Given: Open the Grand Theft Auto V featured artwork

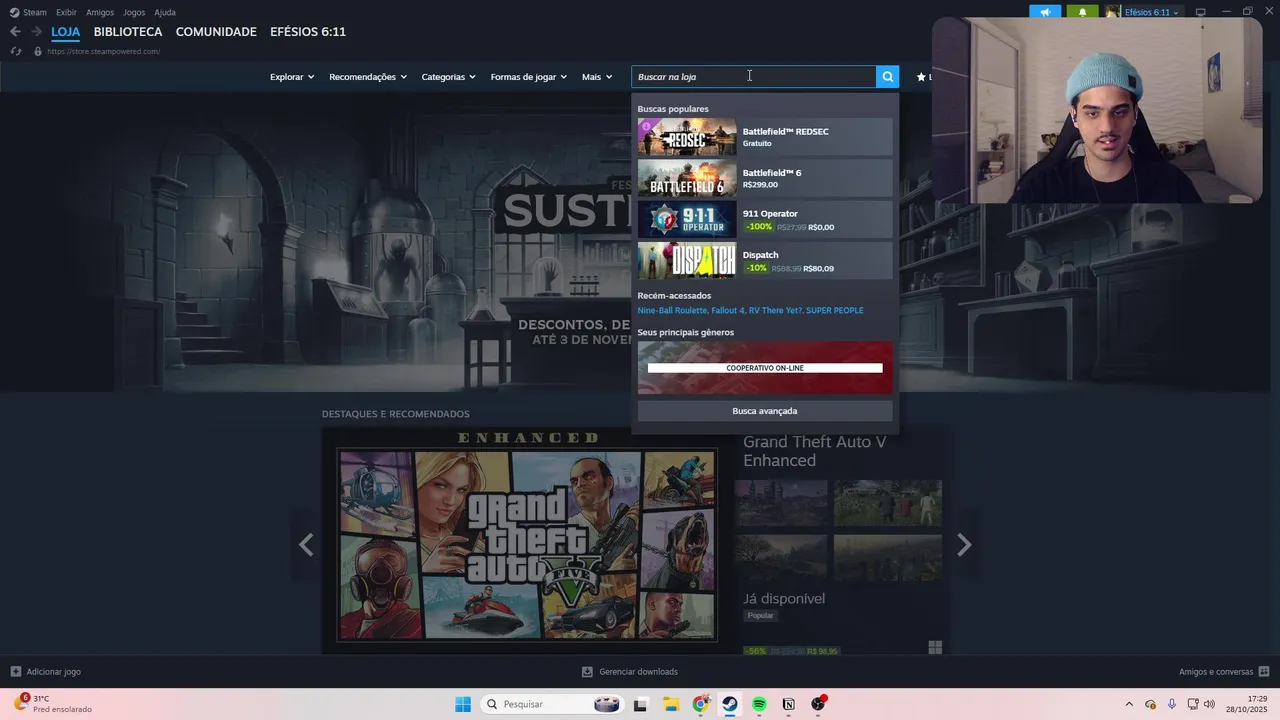Looking at the screenshot, I should click(x=527, y=545).
